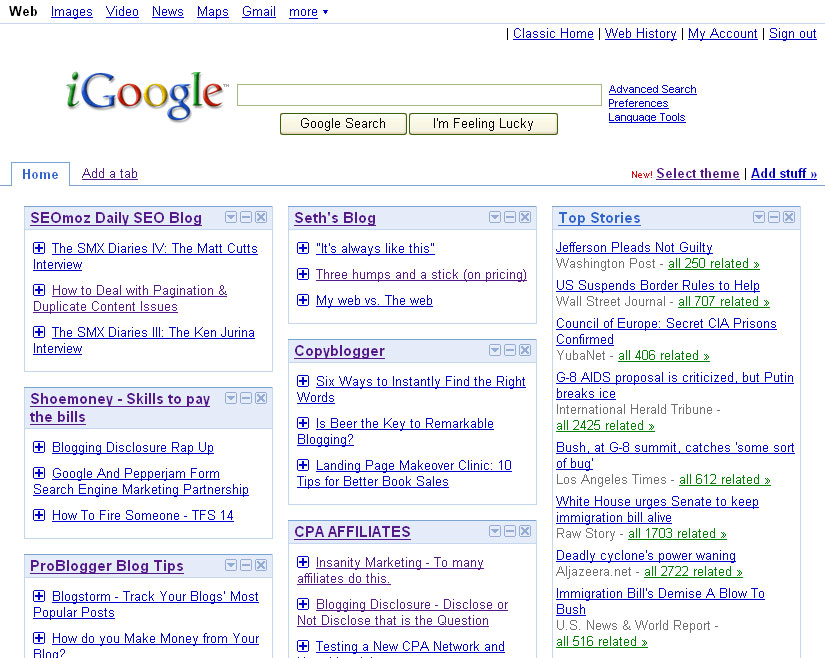
Task: Click the Google Search button
Action: 343,124
